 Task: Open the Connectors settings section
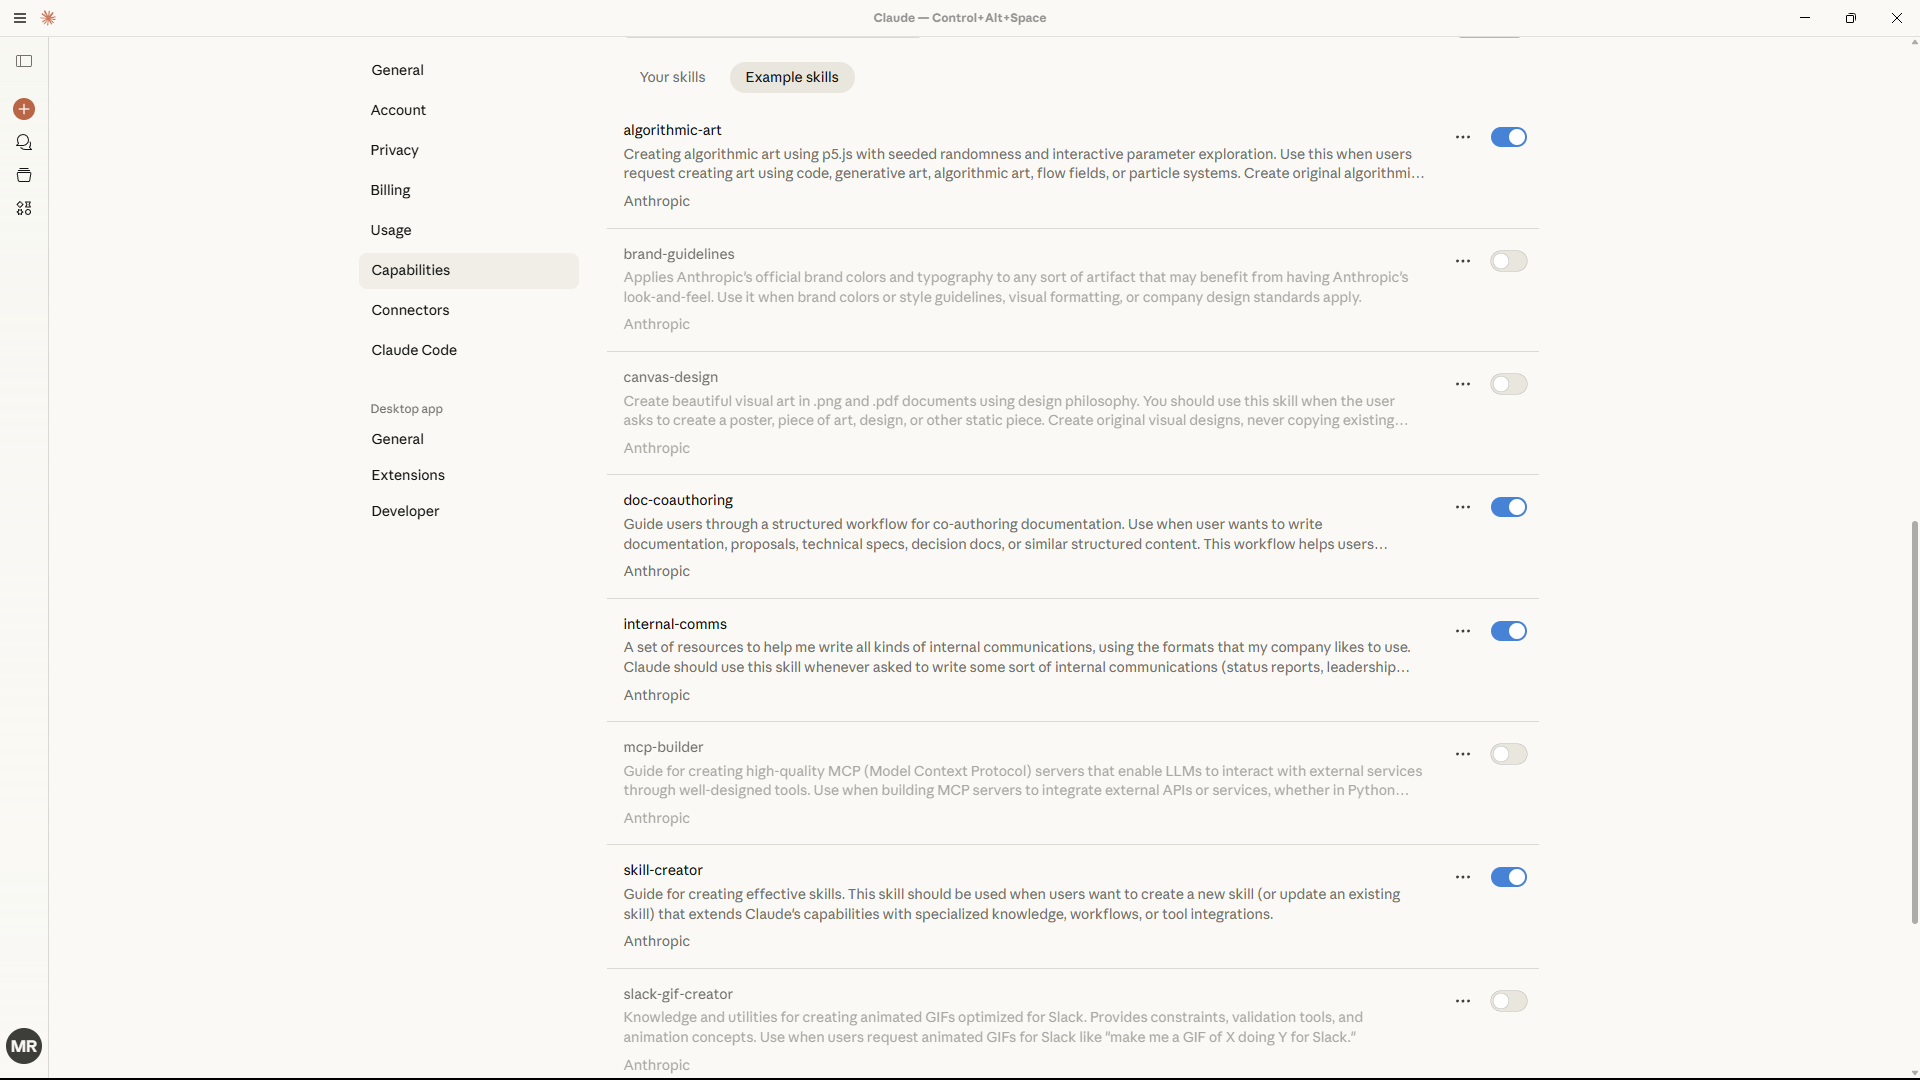tap(410, 310)
